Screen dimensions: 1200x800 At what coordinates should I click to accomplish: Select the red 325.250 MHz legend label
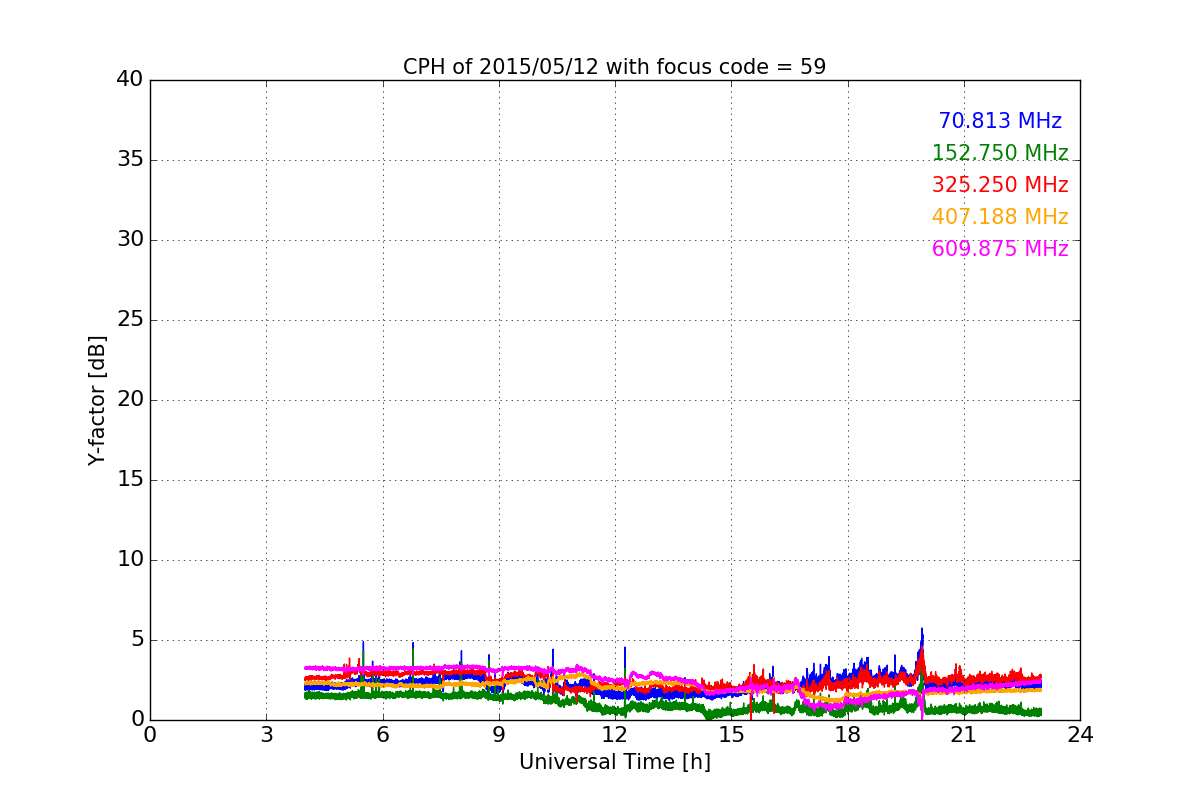tap(1000, 185)
